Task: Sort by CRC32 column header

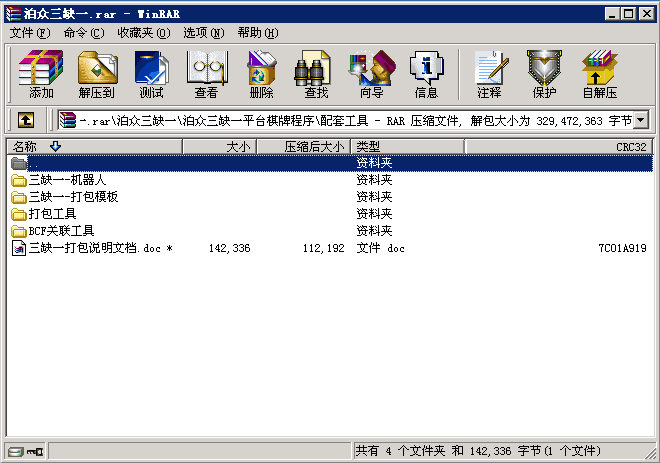Action: tap(559, 146)
